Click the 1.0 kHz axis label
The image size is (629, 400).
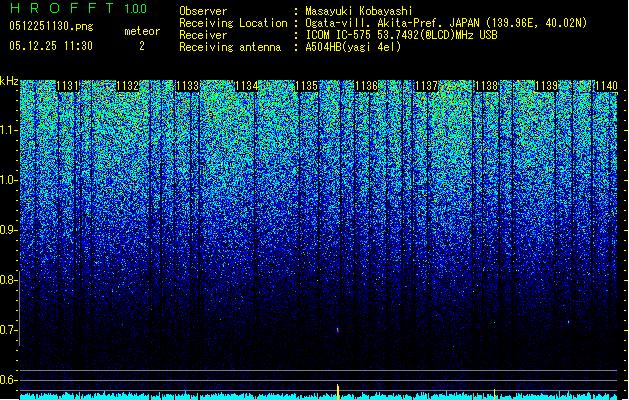click(x=8, y=180)
